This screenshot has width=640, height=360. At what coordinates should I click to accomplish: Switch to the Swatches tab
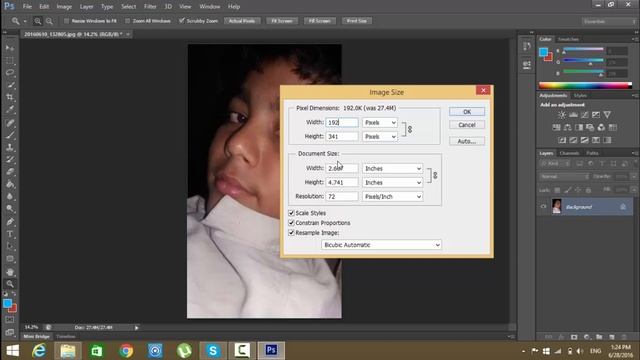568,39
